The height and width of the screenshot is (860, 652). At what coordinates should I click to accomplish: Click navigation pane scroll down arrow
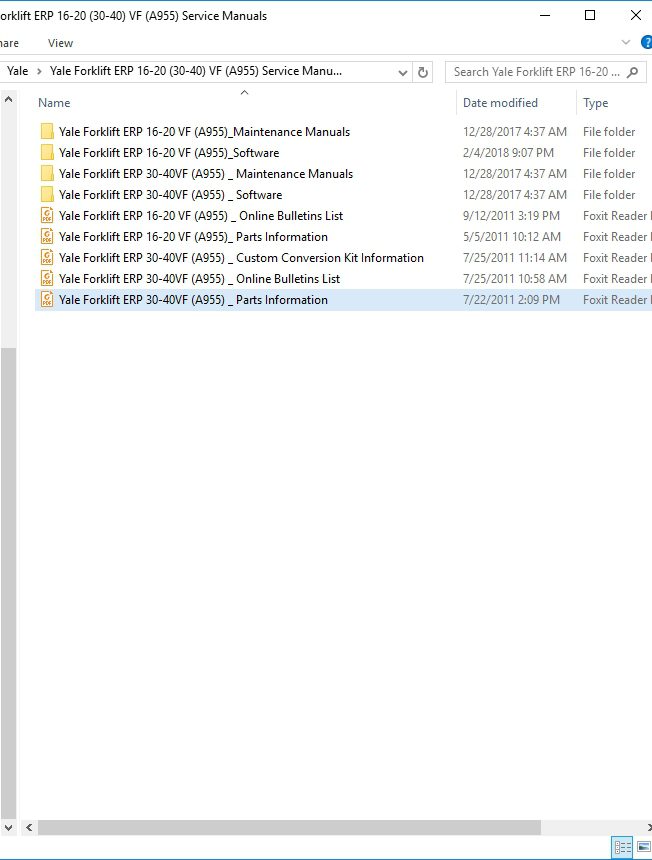coord(8,827)
